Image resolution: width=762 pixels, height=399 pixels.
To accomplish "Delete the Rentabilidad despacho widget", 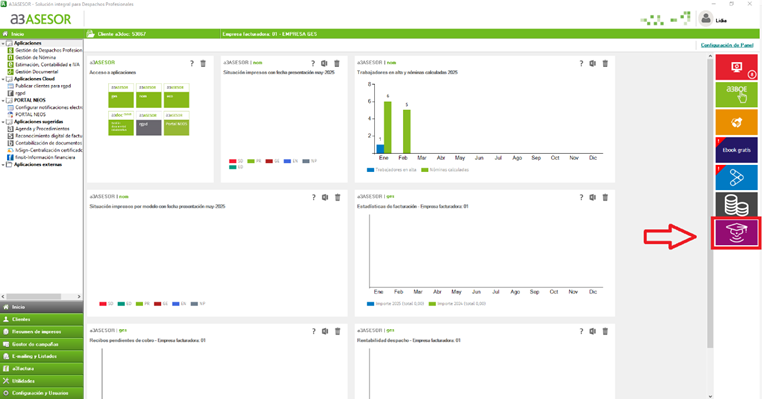I will click(x=605, y=331).
